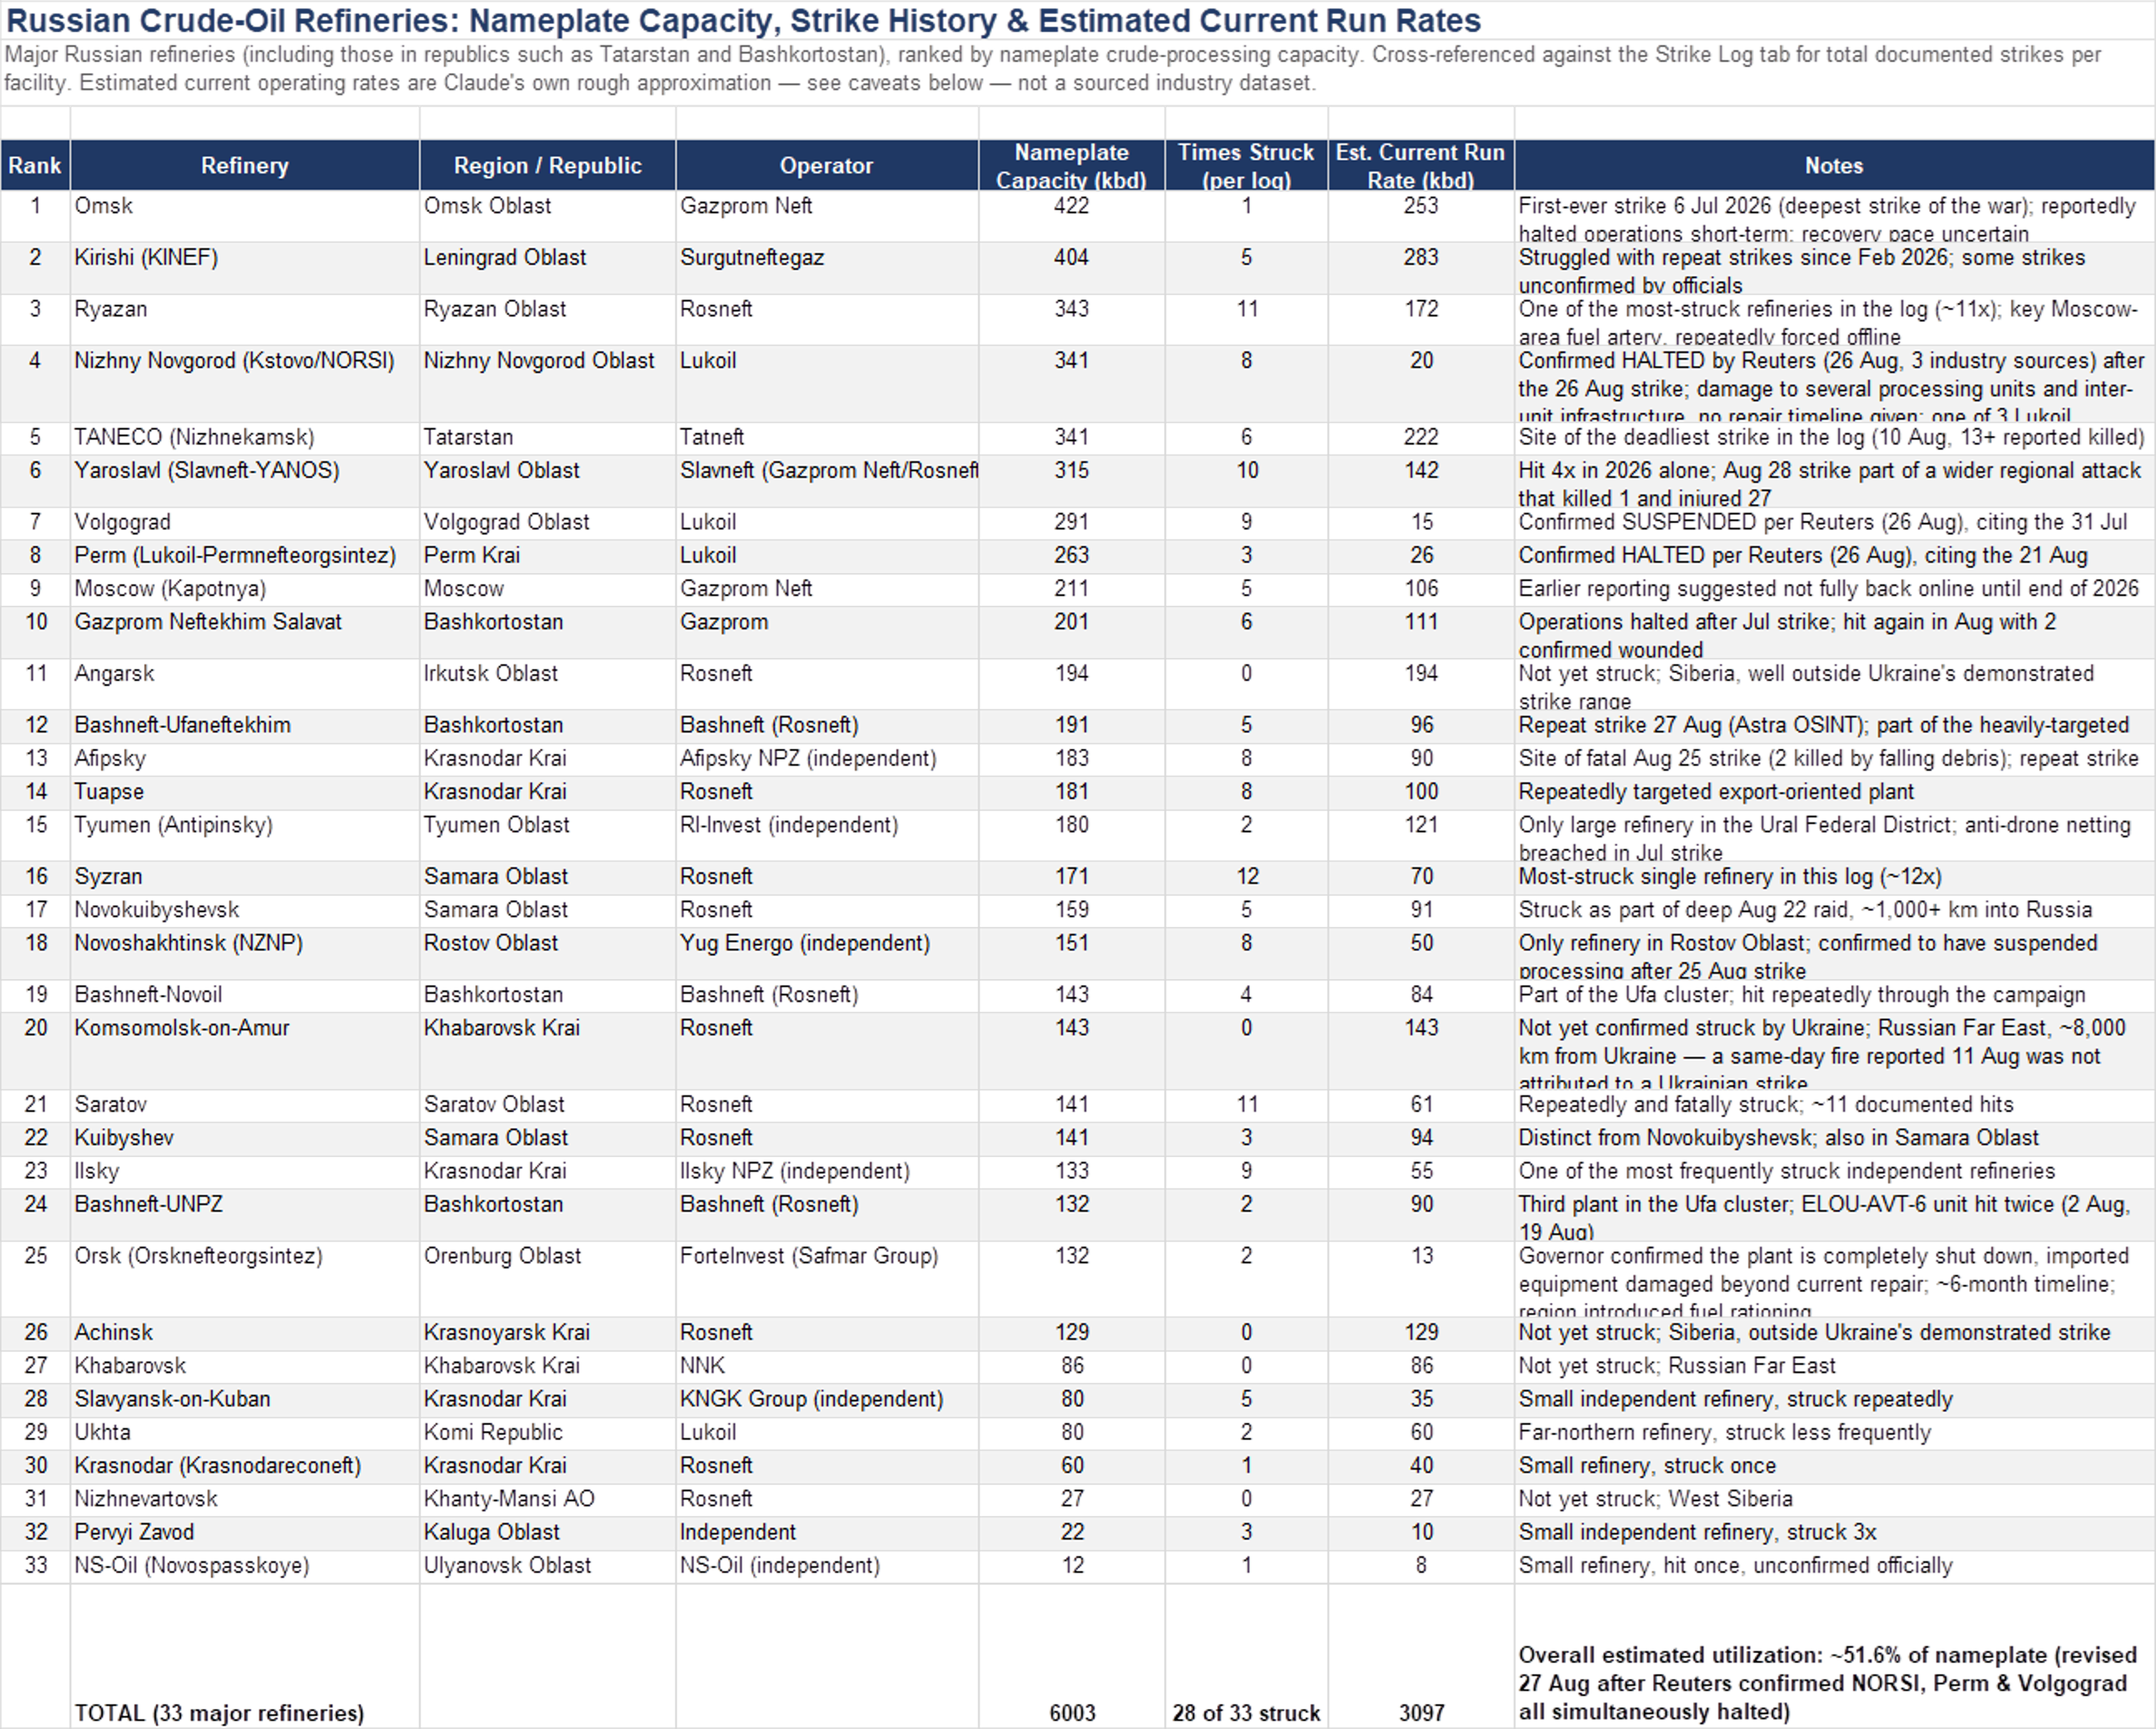Click the Khanty-Mansi AO region cell

coord(548,1499)
